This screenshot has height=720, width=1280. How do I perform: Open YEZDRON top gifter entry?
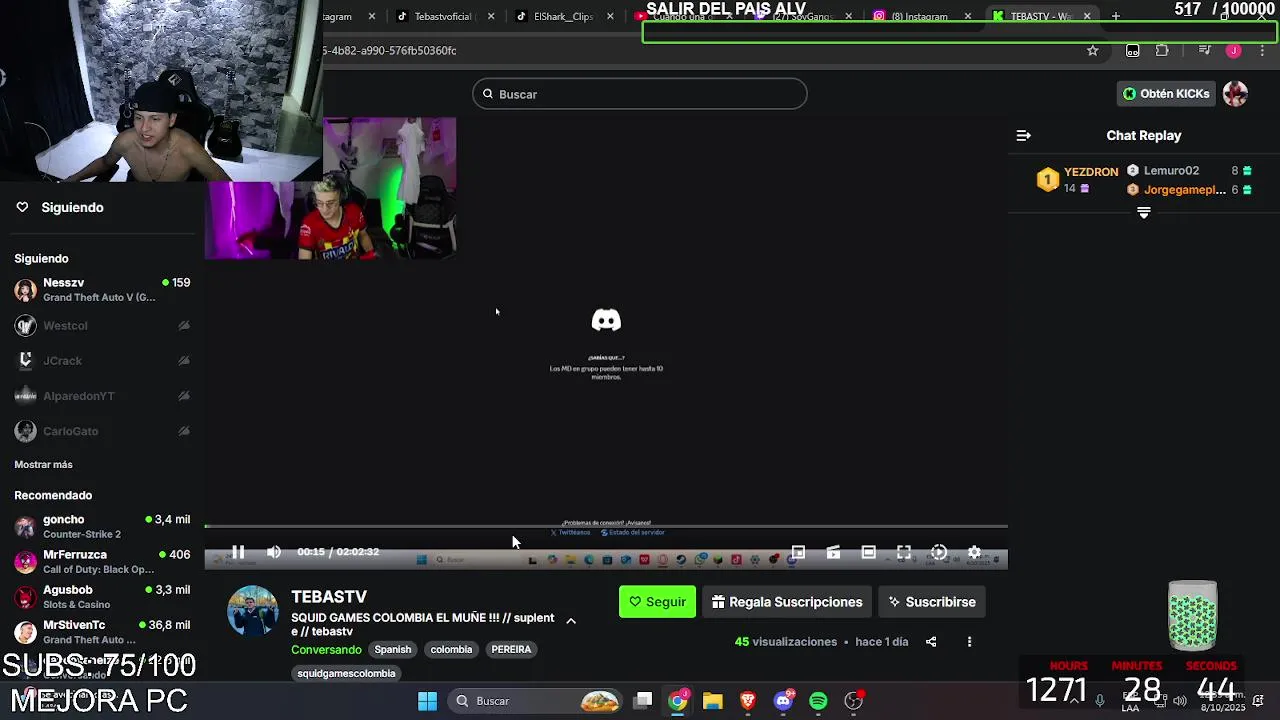1078,179
